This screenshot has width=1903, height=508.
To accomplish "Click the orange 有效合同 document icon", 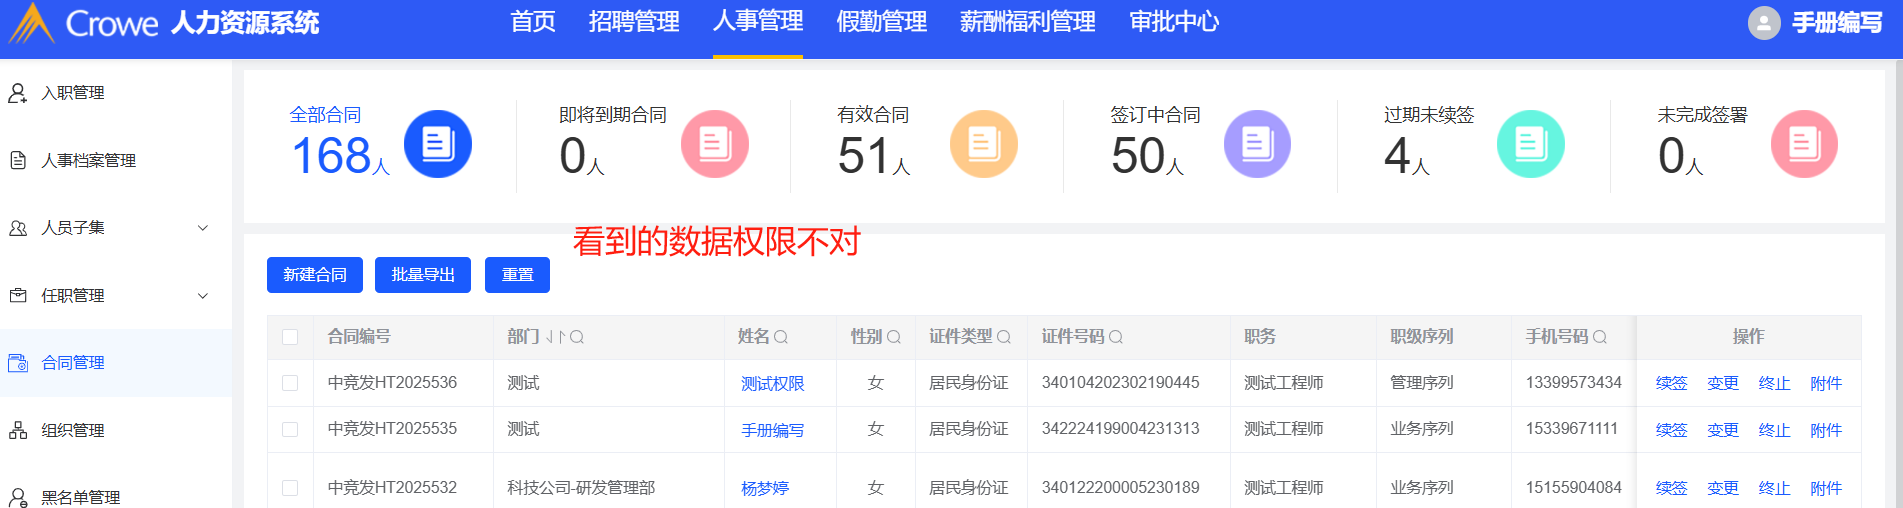I will click(984, 144).
